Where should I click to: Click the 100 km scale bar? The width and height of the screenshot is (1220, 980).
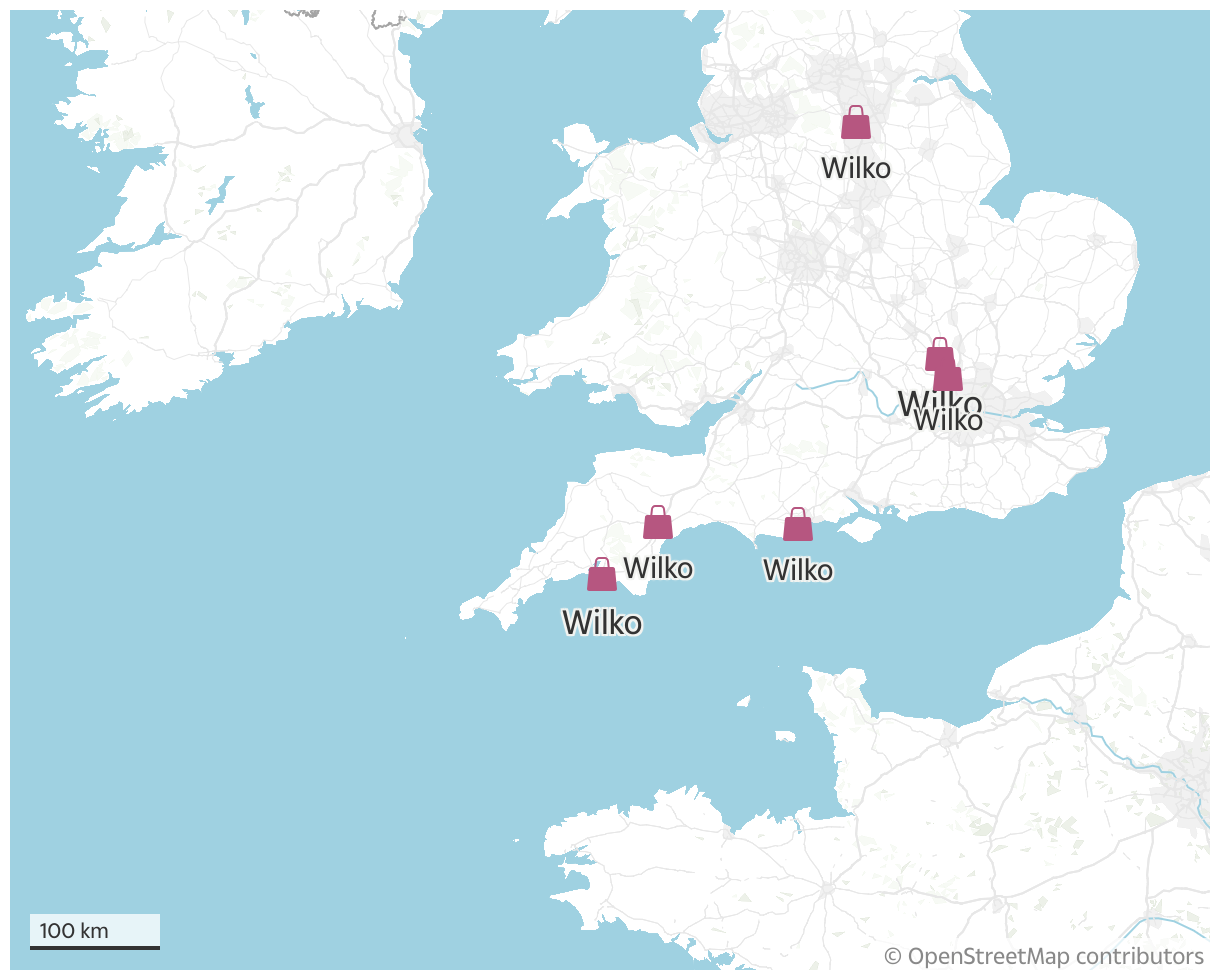pyautogui.click(x=95, y=931)
